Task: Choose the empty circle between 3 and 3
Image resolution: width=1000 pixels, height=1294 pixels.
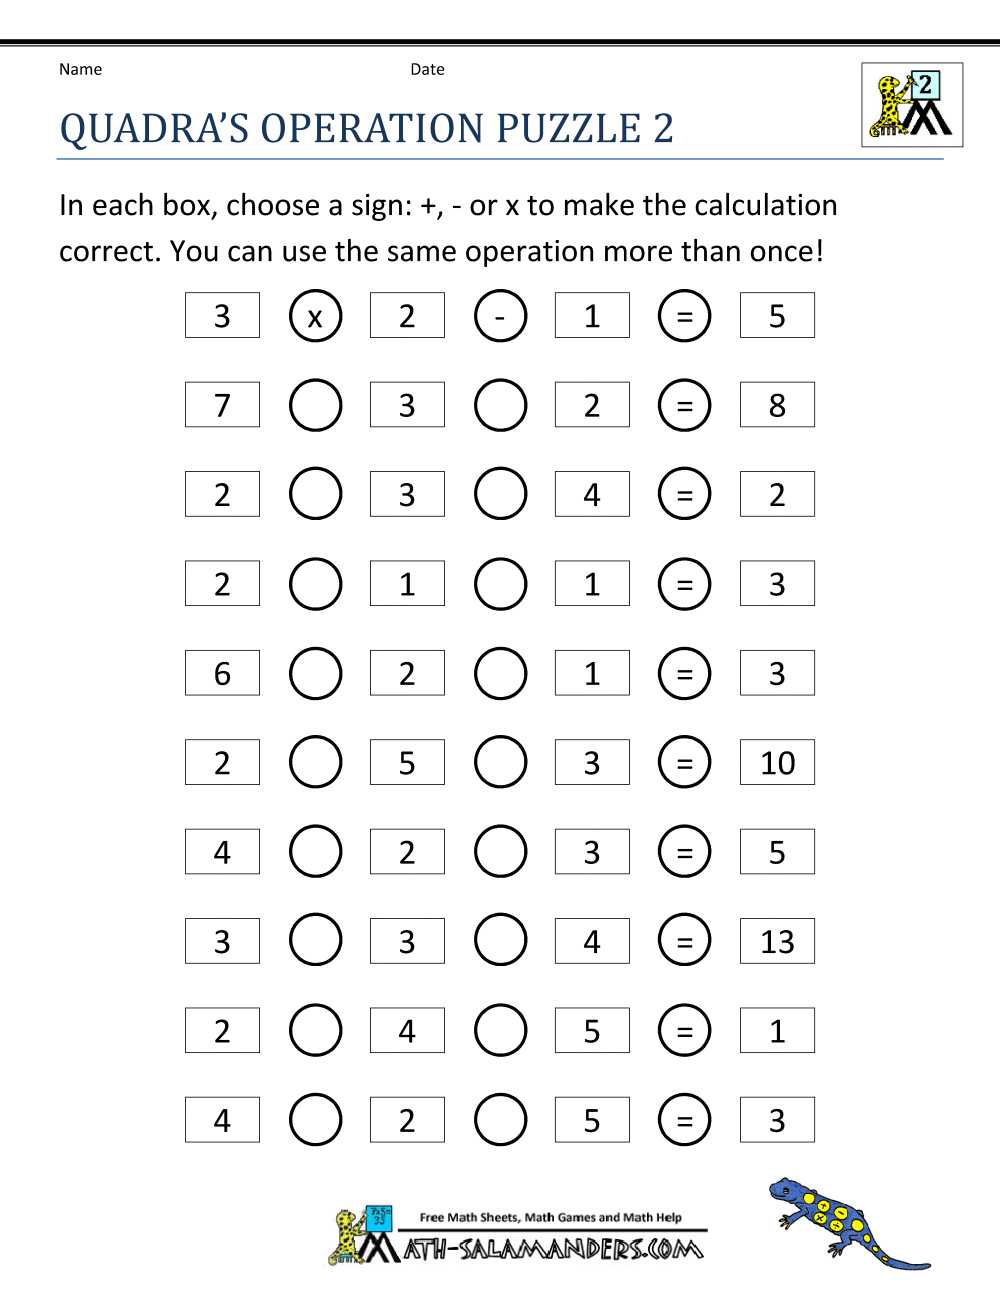Action: [315, 941]
